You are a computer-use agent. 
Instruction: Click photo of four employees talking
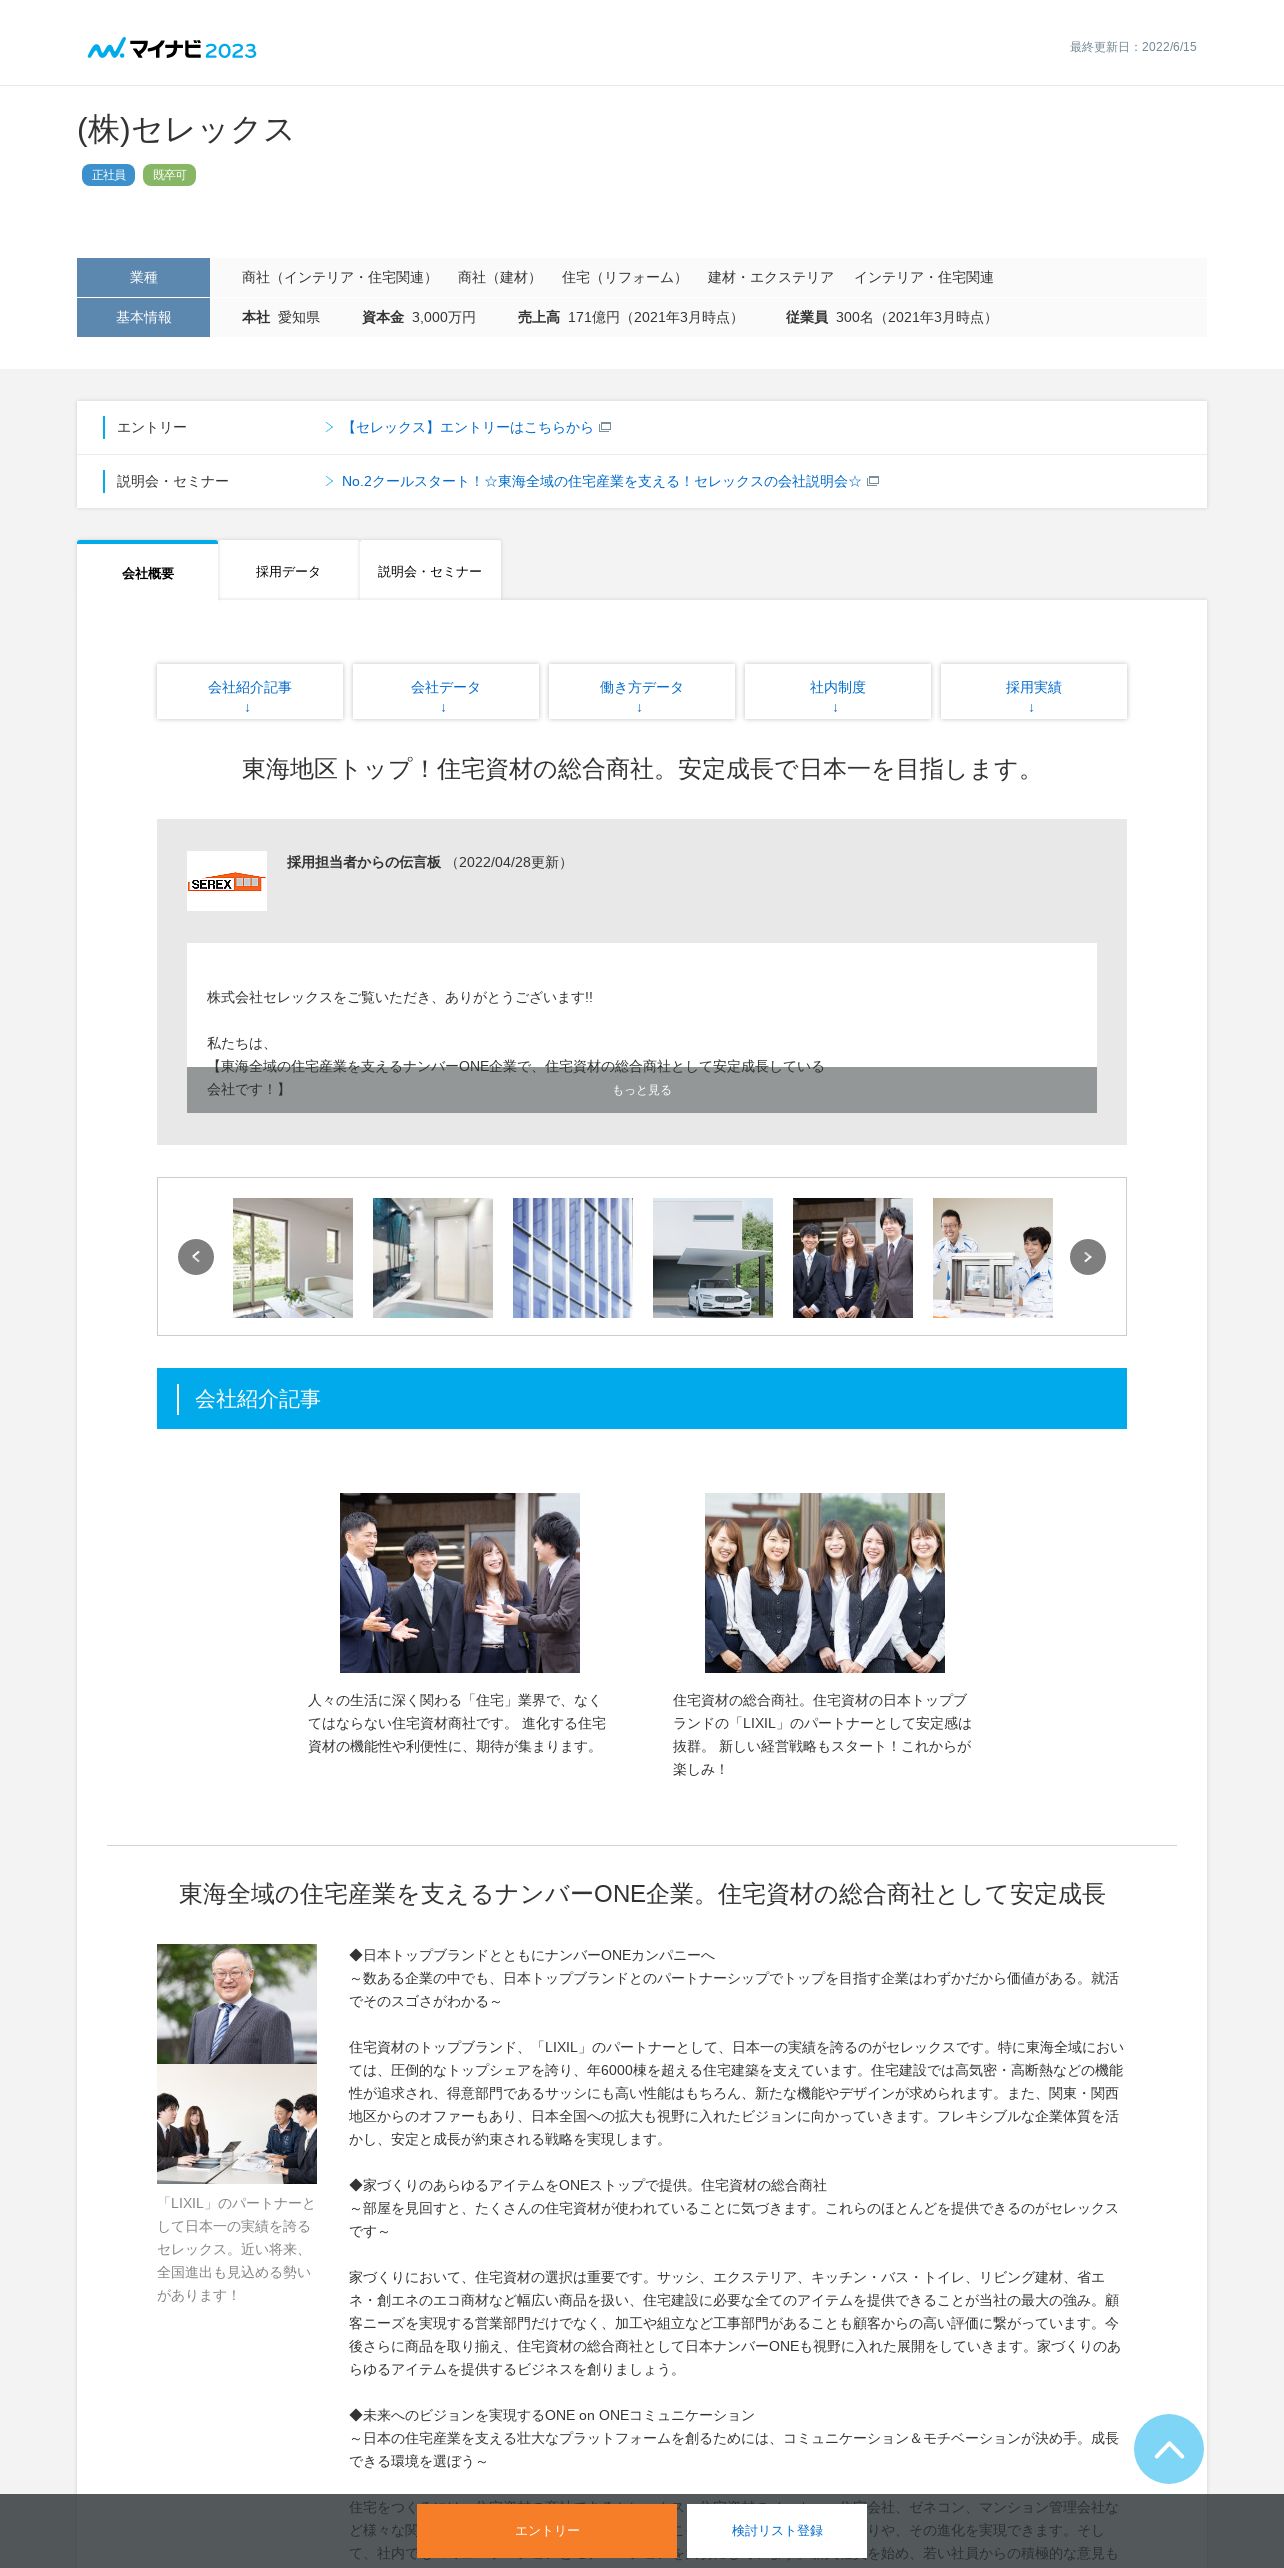click(460, 1582)
